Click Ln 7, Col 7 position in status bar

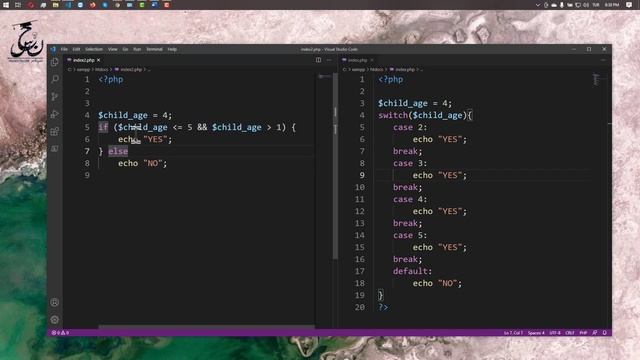[513, 333]
